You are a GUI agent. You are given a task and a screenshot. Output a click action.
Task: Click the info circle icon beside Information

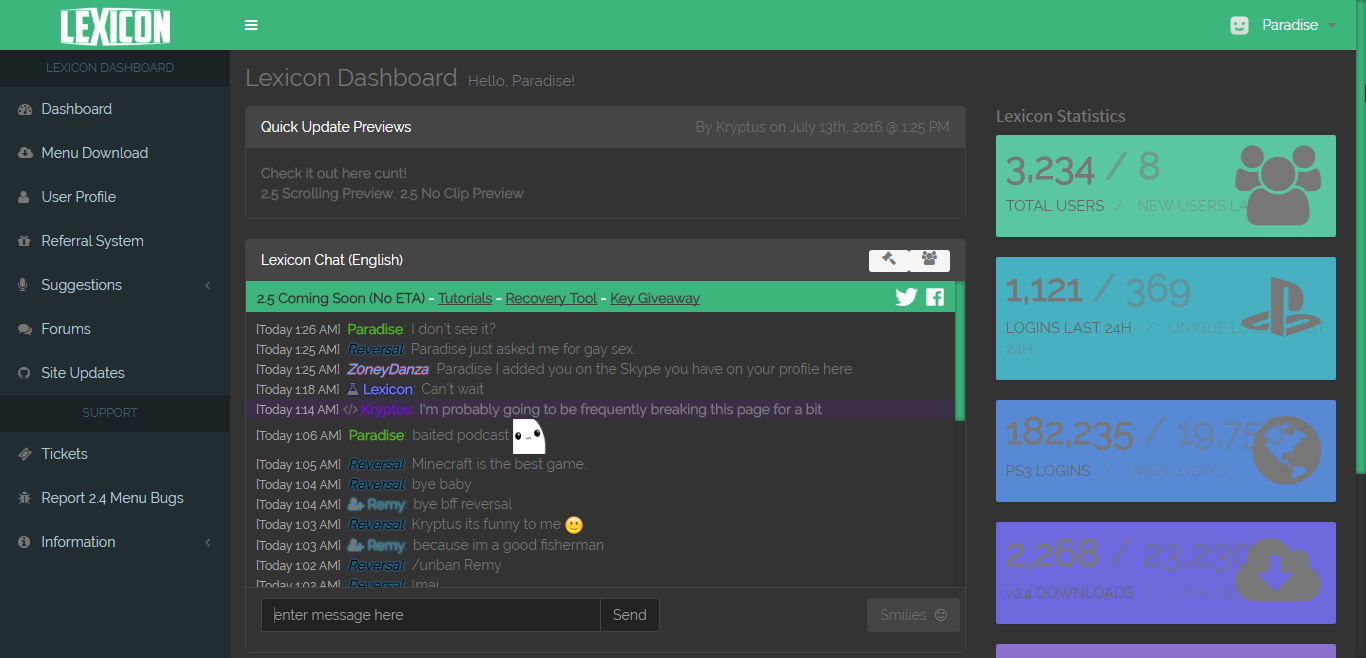pyautogui.click(x=24, y=542)
